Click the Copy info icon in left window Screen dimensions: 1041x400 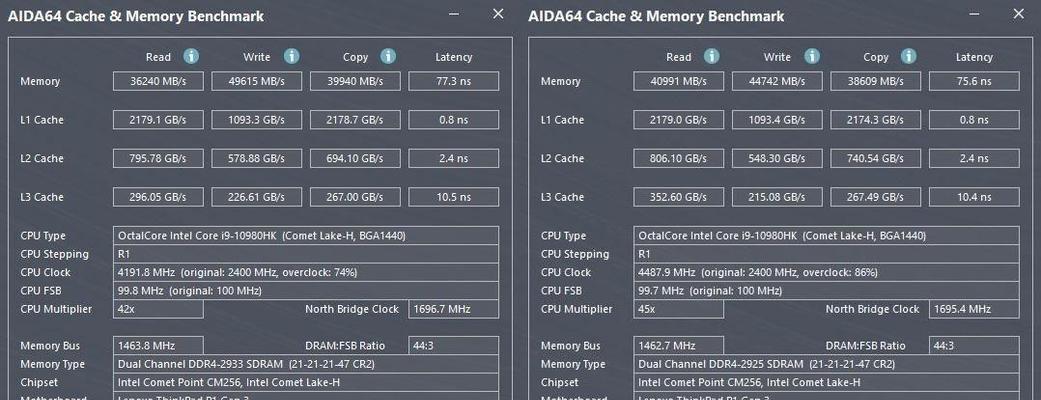[x=388, y=56]
